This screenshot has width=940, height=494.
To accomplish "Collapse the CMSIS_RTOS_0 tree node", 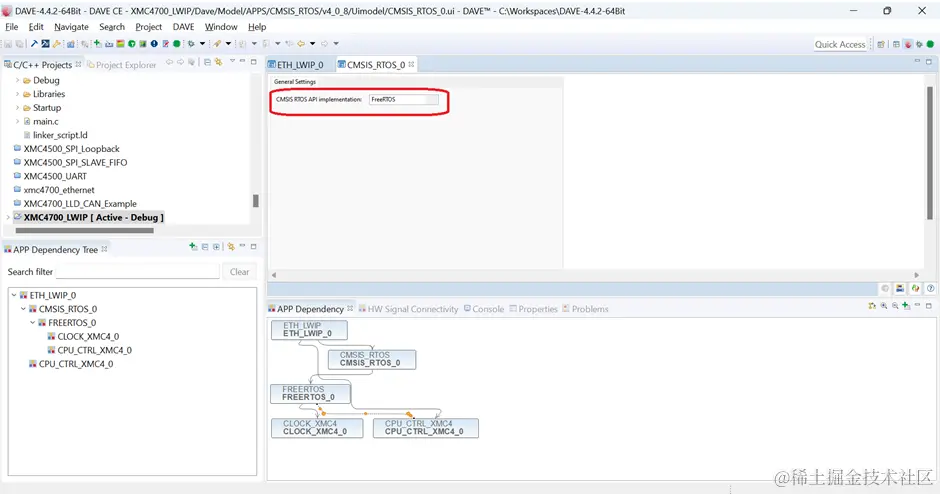I will (23, 309).
